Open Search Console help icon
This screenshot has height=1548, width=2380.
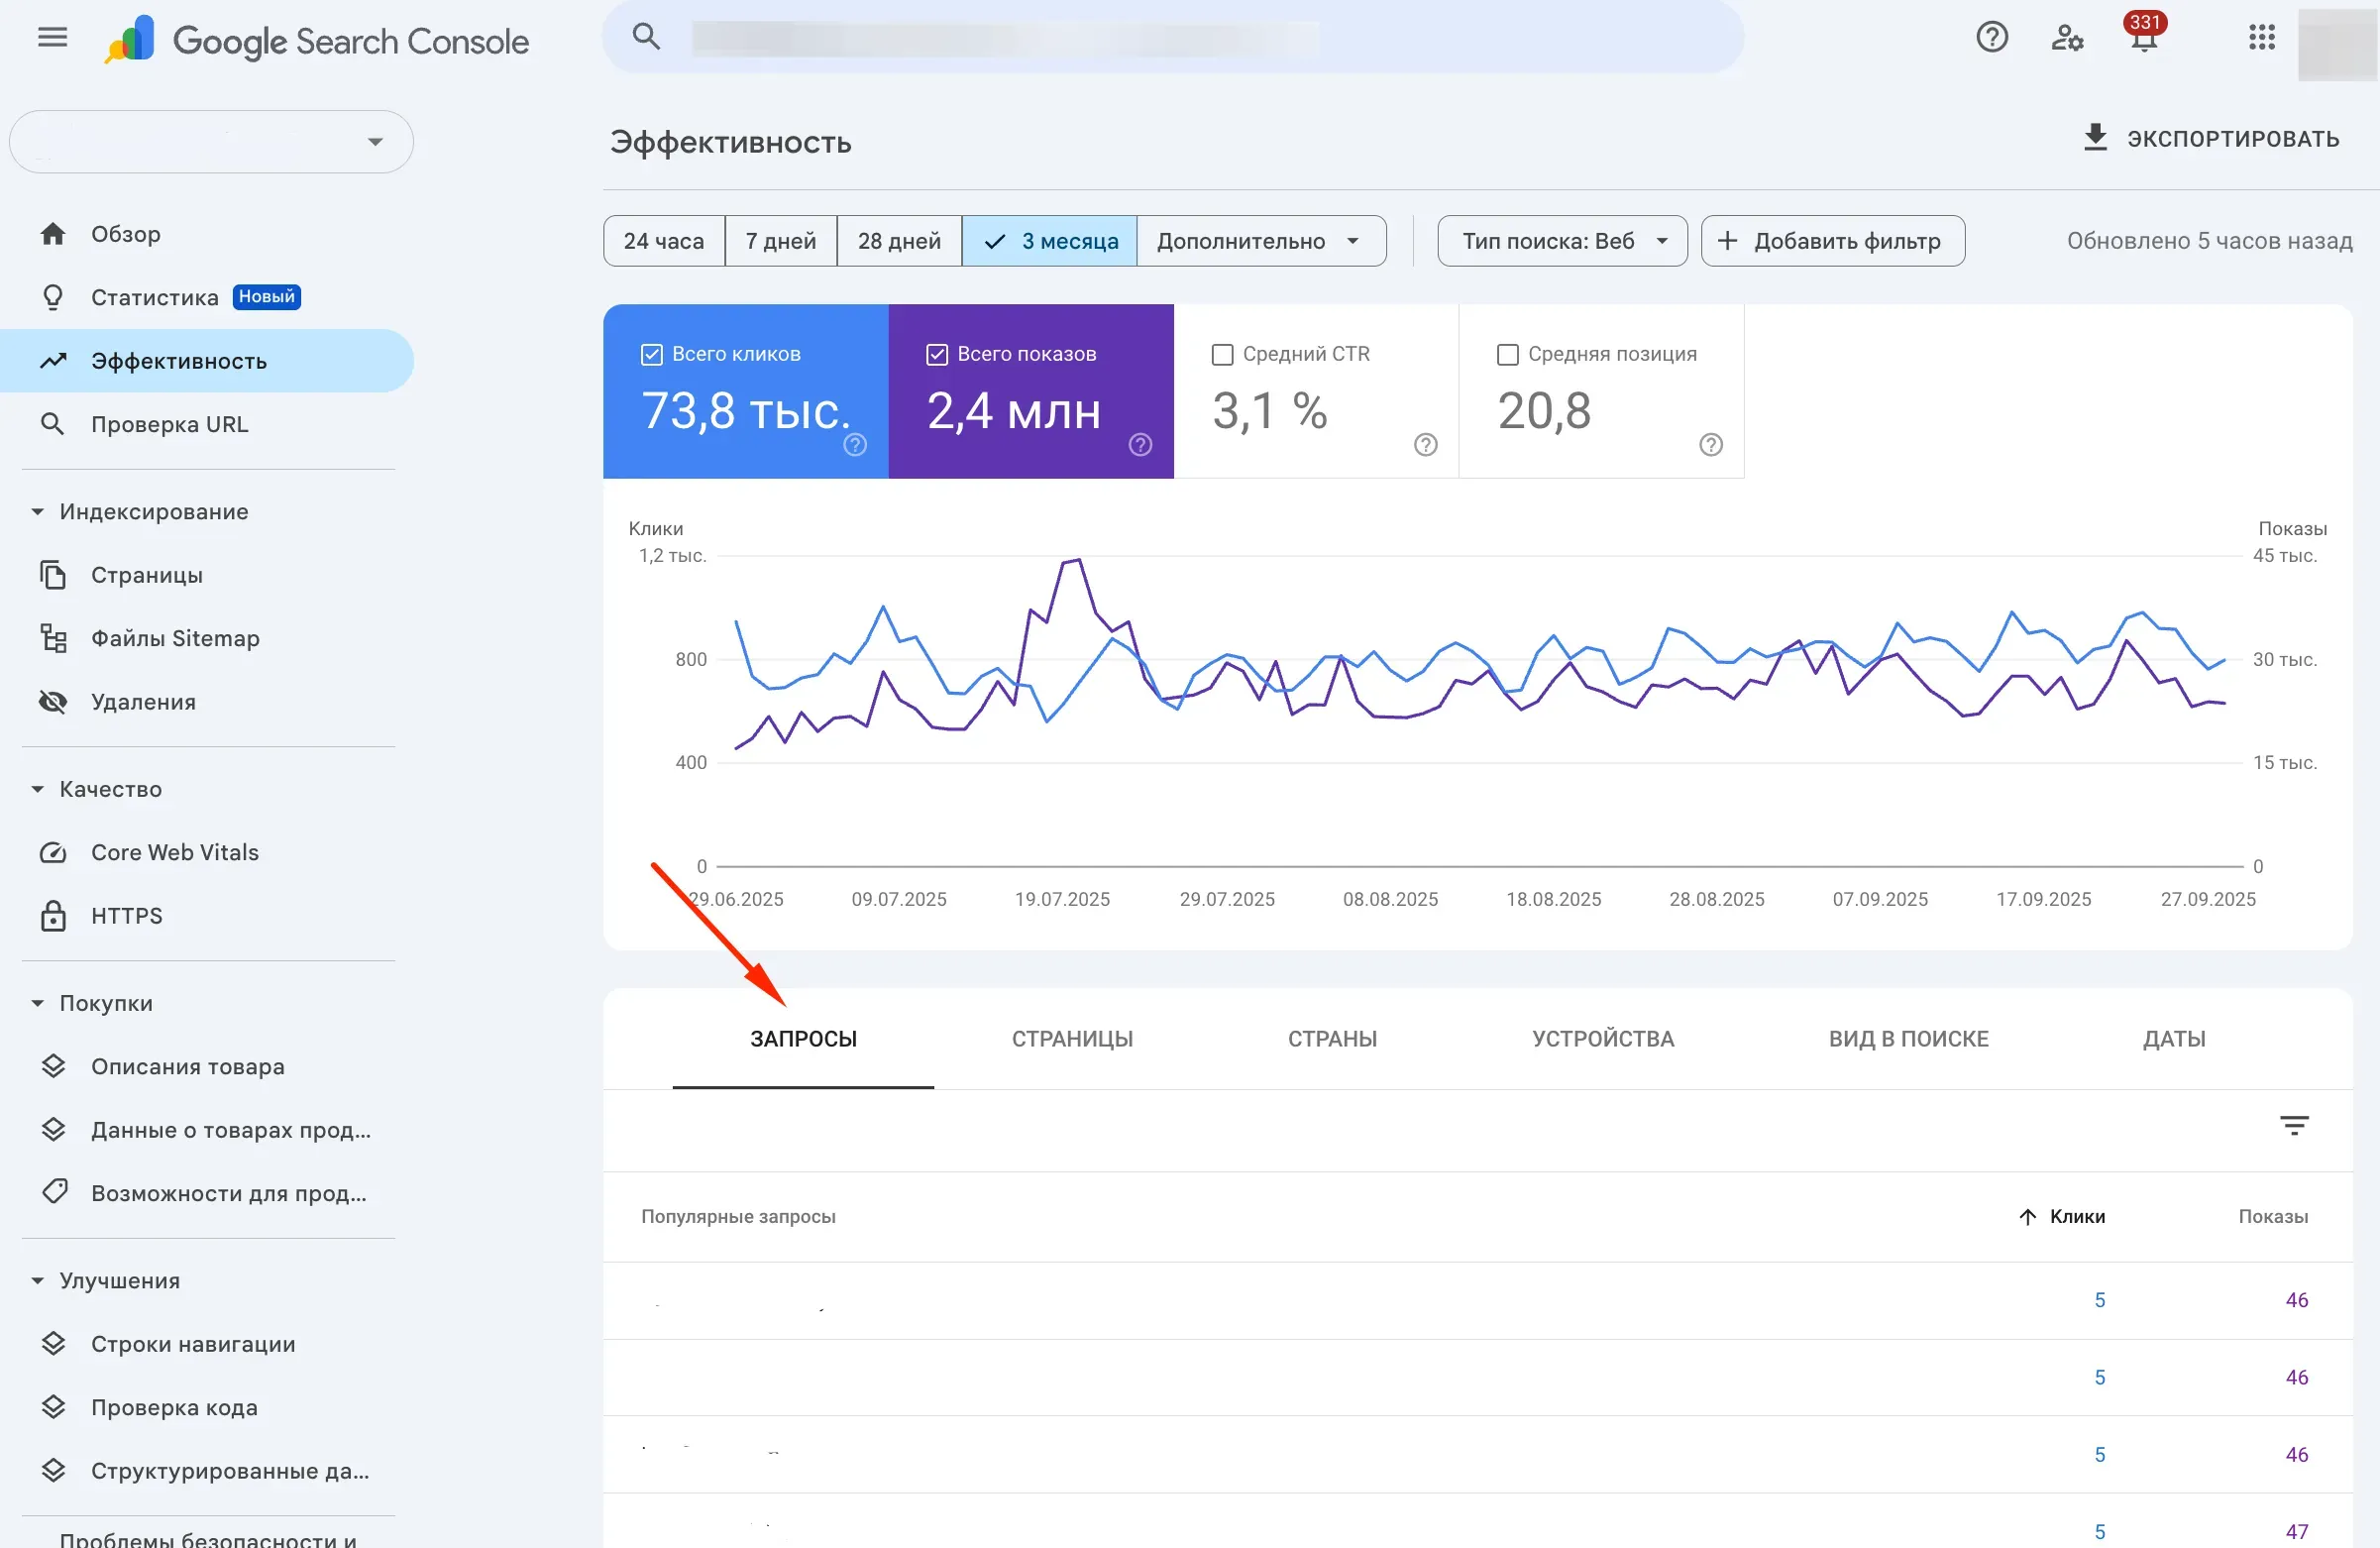point(1992,37)
